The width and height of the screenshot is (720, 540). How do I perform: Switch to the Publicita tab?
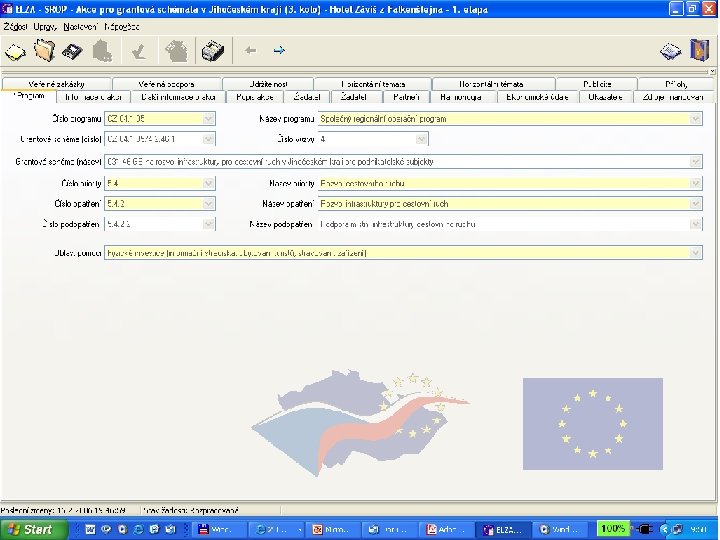(x=597, y=84)
